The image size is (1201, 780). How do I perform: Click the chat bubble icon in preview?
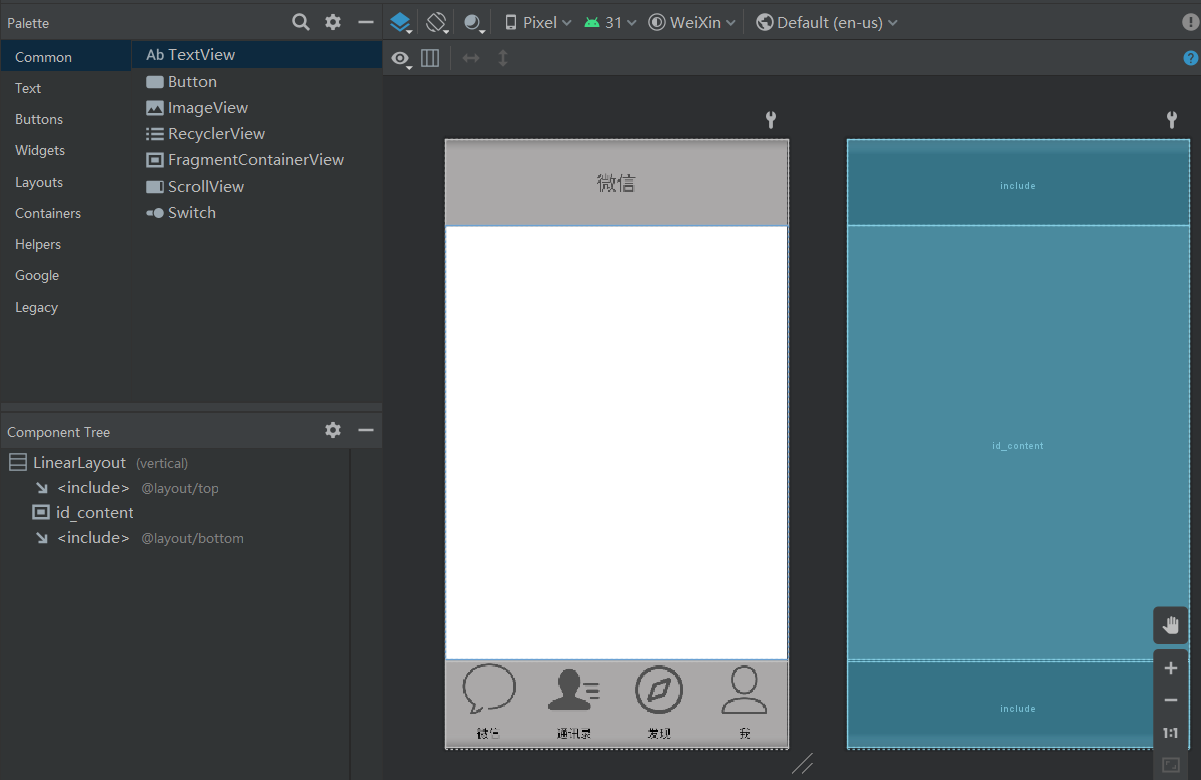(489, 688)
